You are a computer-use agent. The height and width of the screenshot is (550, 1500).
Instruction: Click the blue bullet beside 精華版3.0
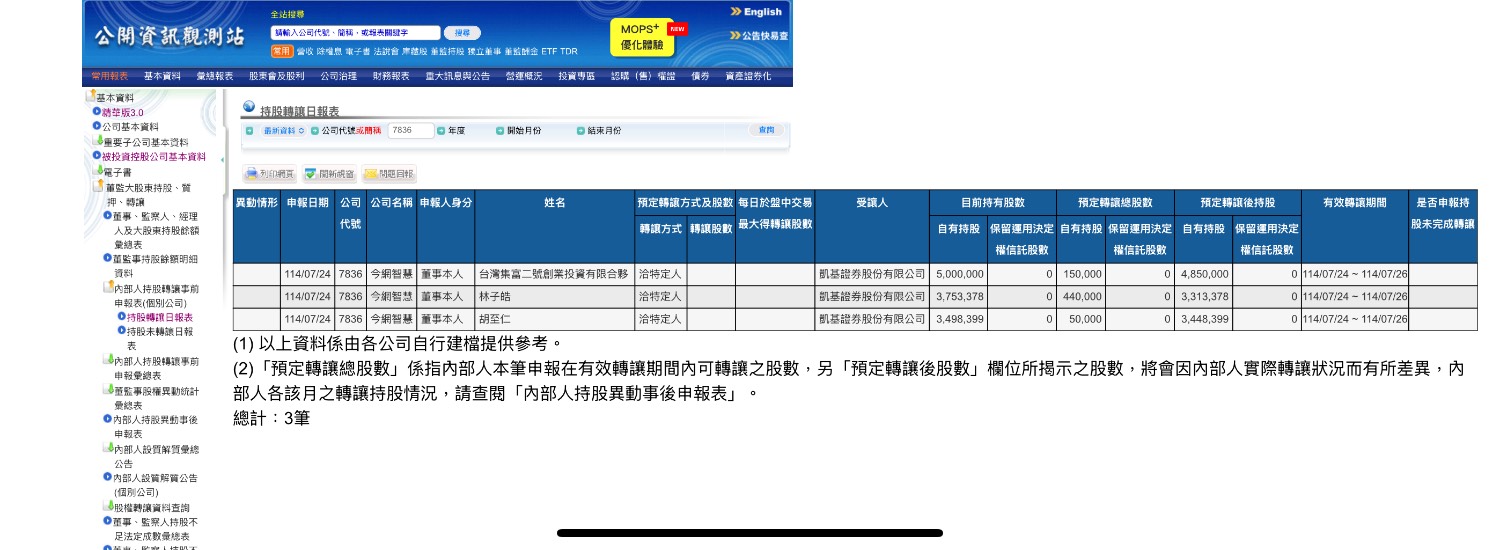97,112
